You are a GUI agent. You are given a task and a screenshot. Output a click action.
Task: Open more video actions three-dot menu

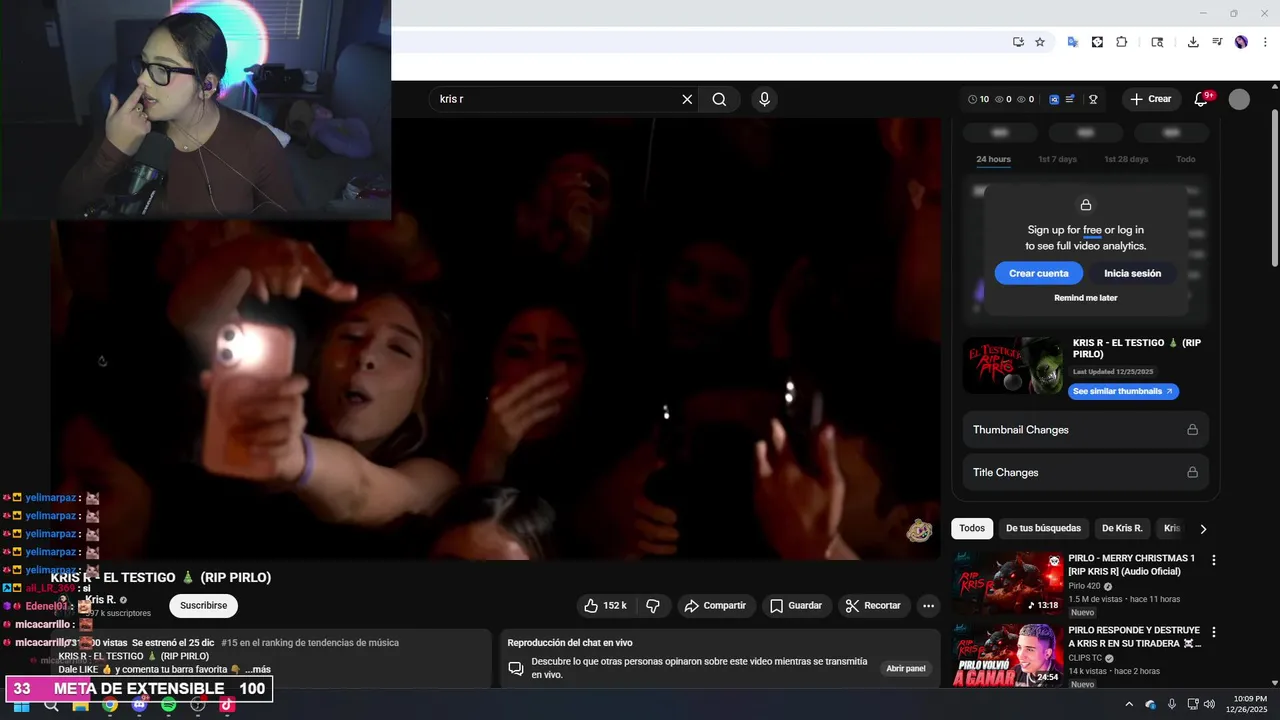[928, 605]
